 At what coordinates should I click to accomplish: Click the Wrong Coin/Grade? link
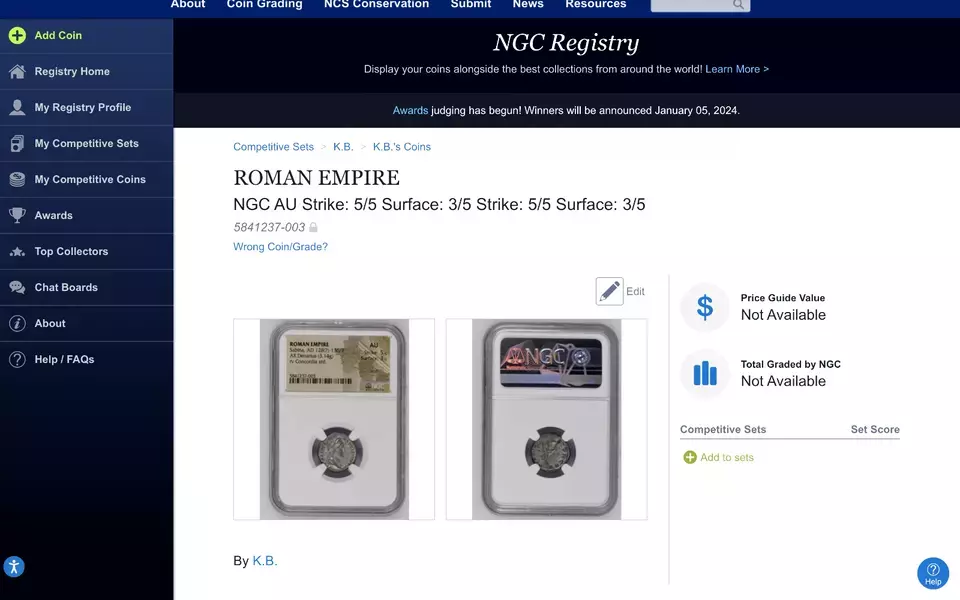pyautogui.click(x=280, y=247)
